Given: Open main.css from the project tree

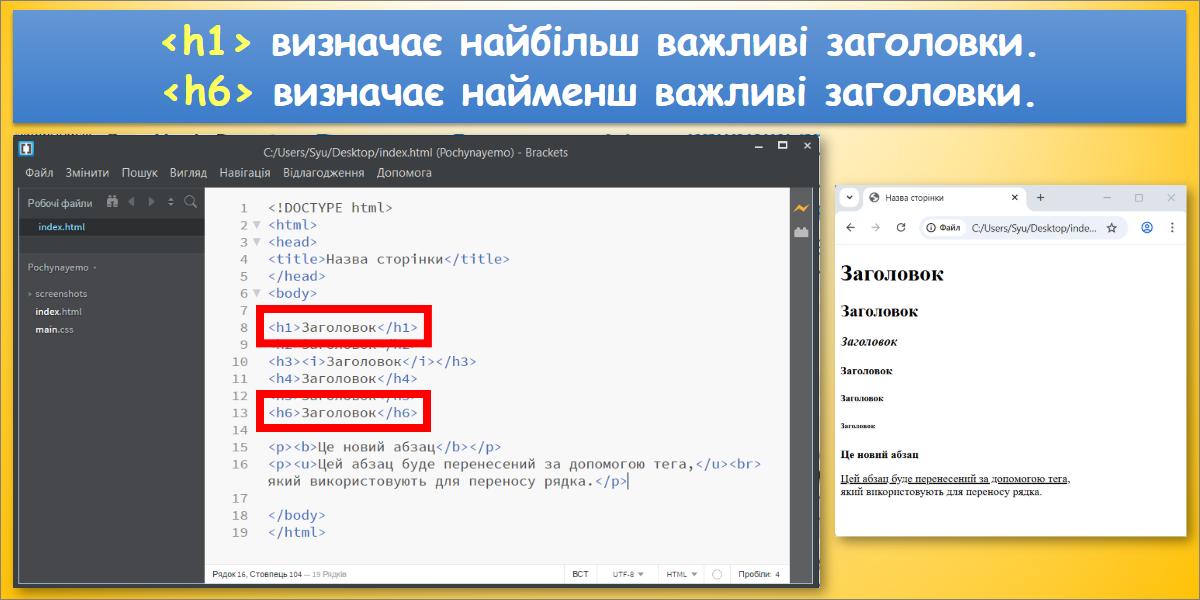Looking at the screenshot, I should tap(54, 330).
